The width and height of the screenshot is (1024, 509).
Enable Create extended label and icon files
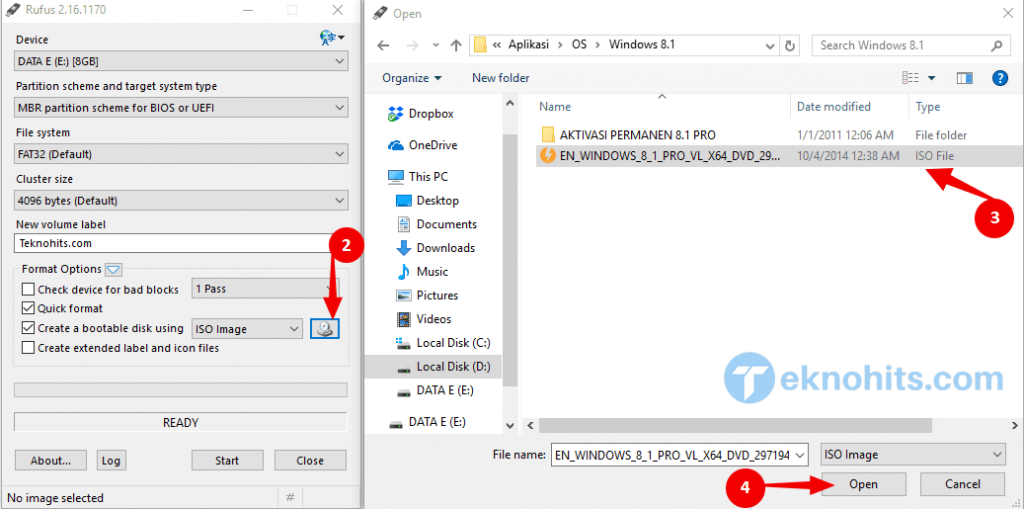pyautogui.click(x=28, y=348)
